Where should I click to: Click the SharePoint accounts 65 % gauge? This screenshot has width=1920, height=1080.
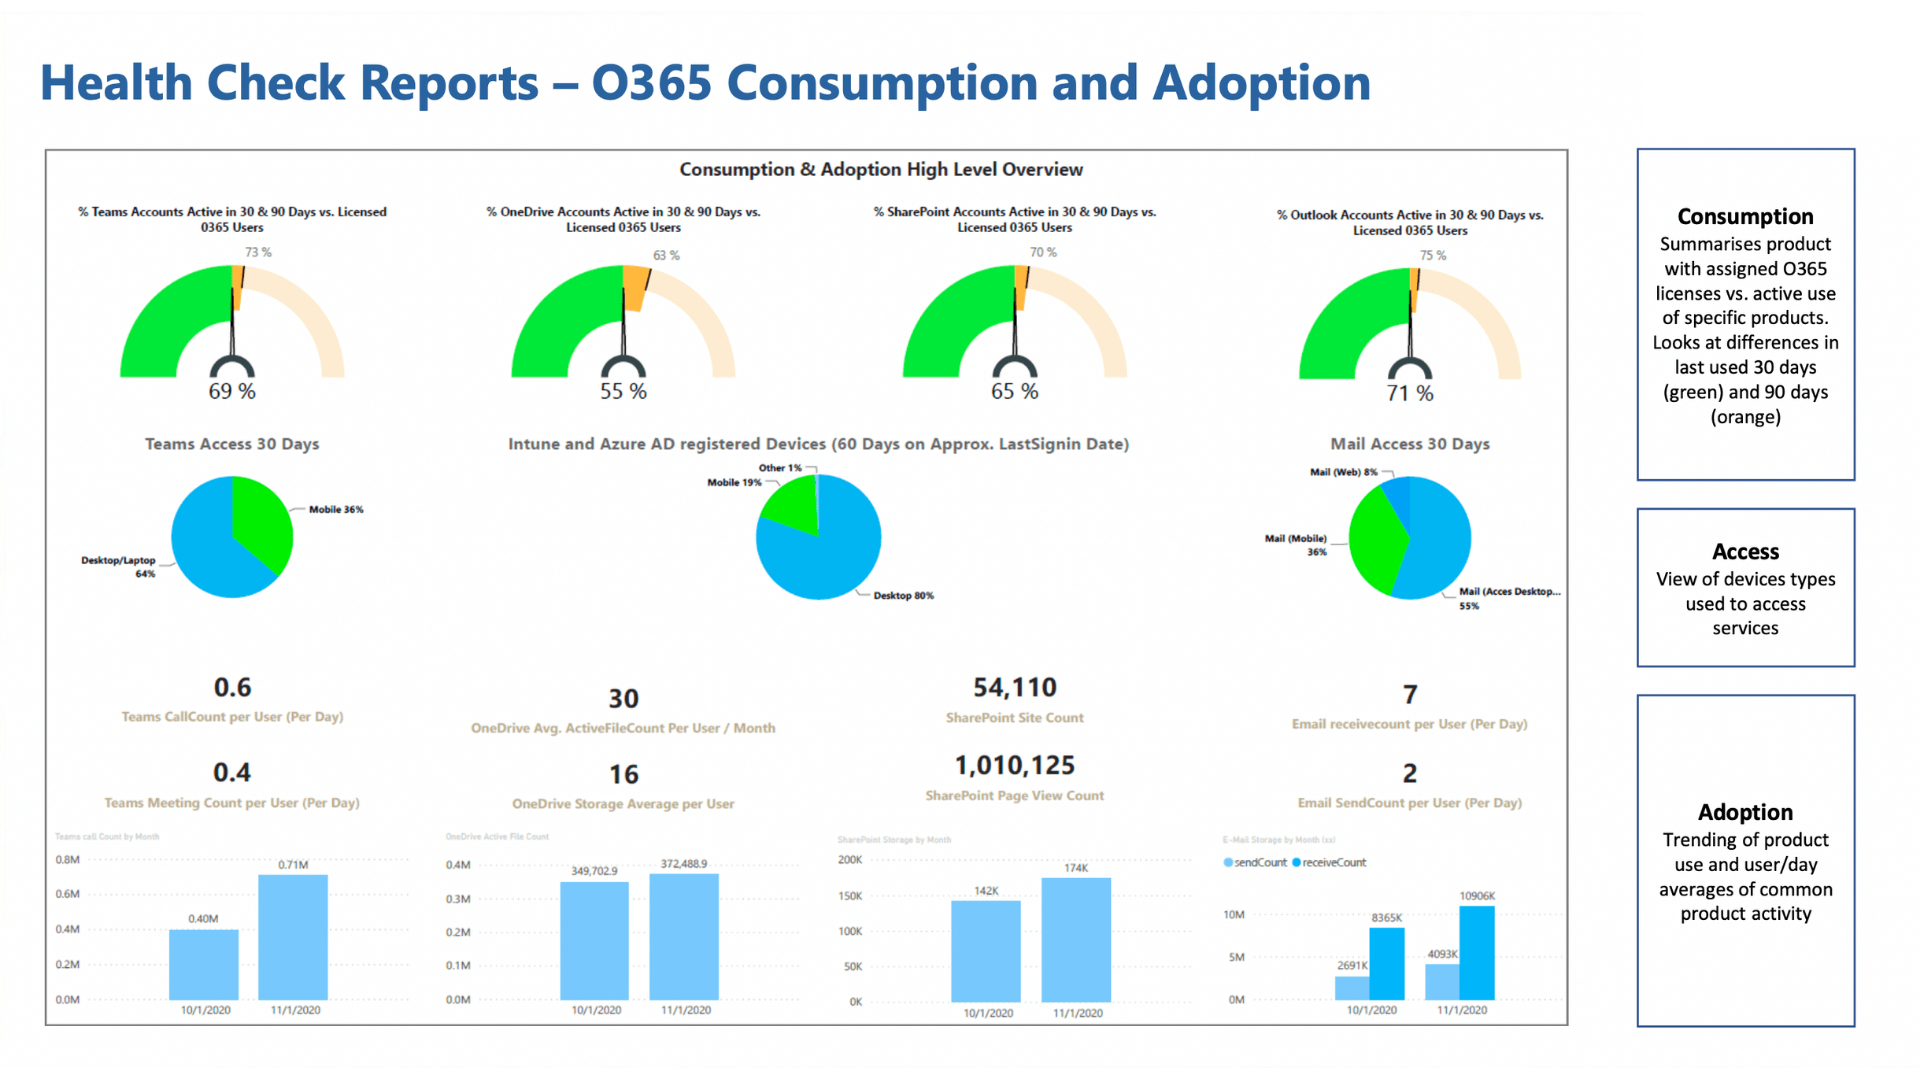(1015, 322)
